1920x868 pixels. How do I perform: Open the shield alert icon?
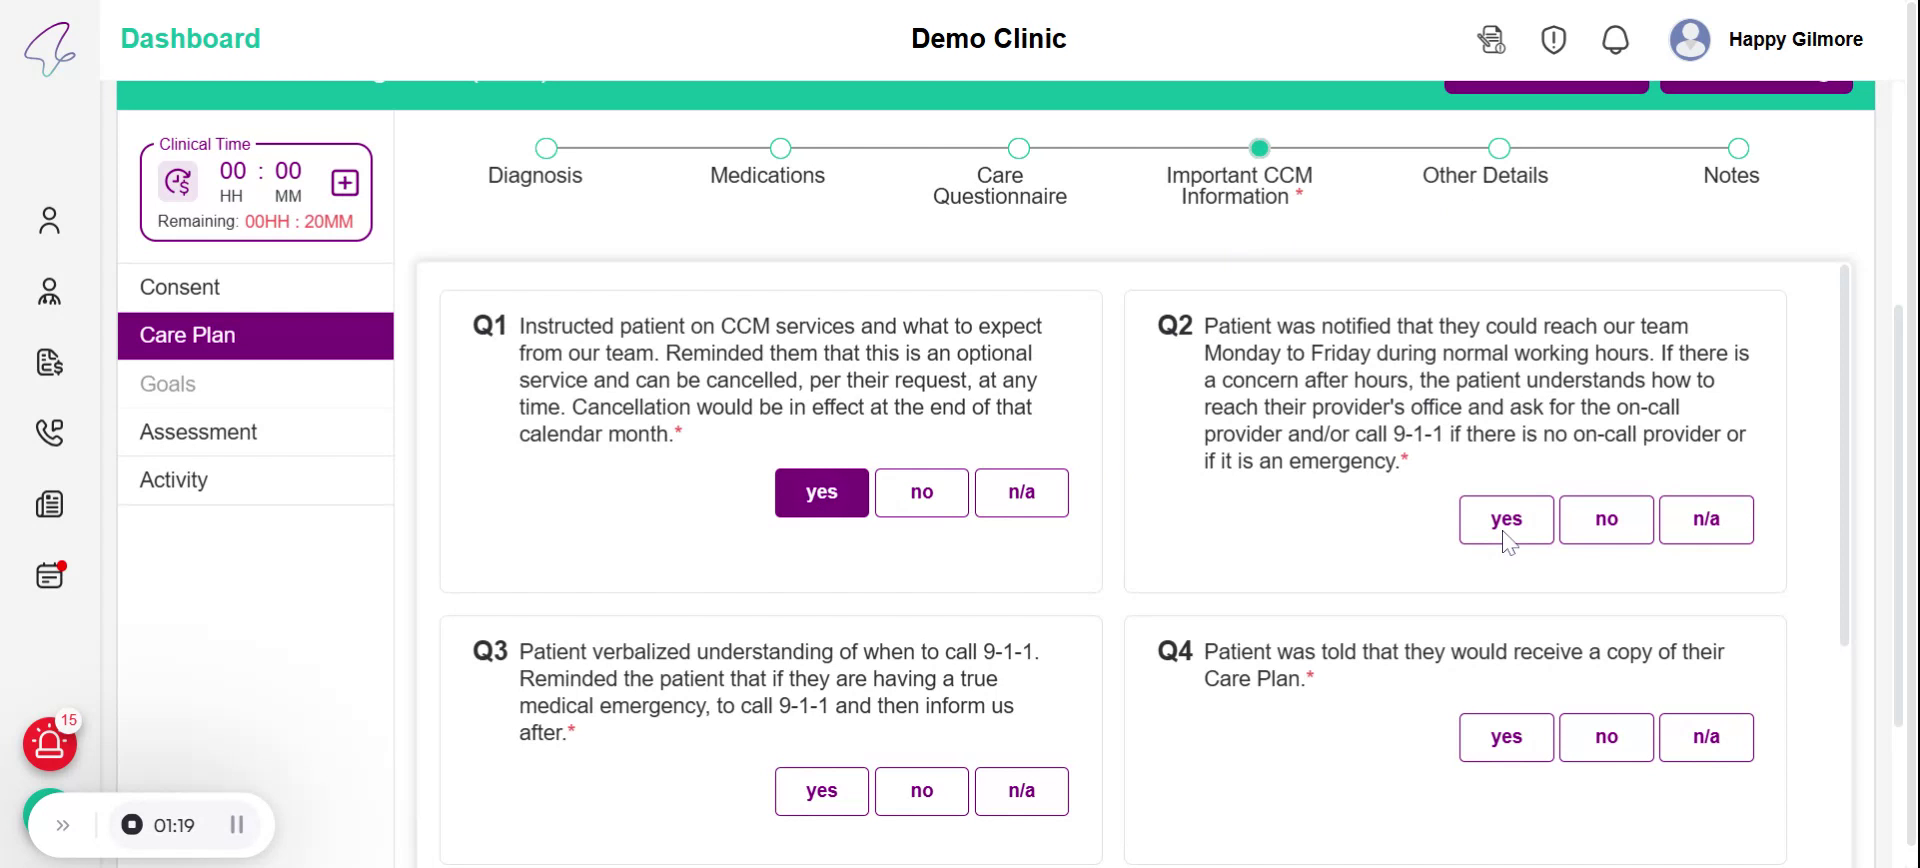[1553, 40]
